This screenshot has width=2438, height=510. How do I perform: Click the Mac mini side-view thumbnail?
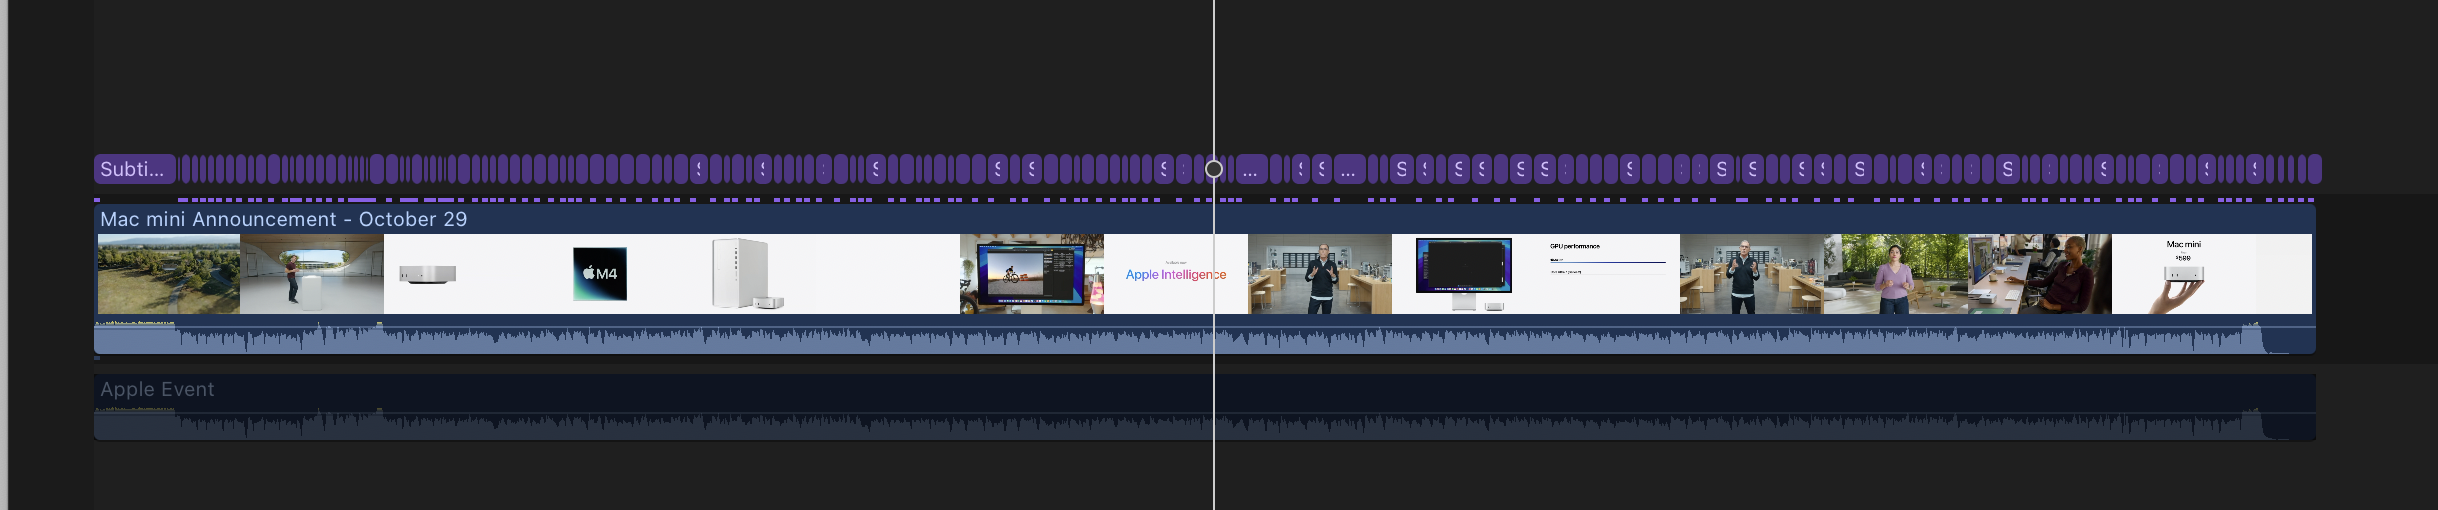click(x=456, y=274)
